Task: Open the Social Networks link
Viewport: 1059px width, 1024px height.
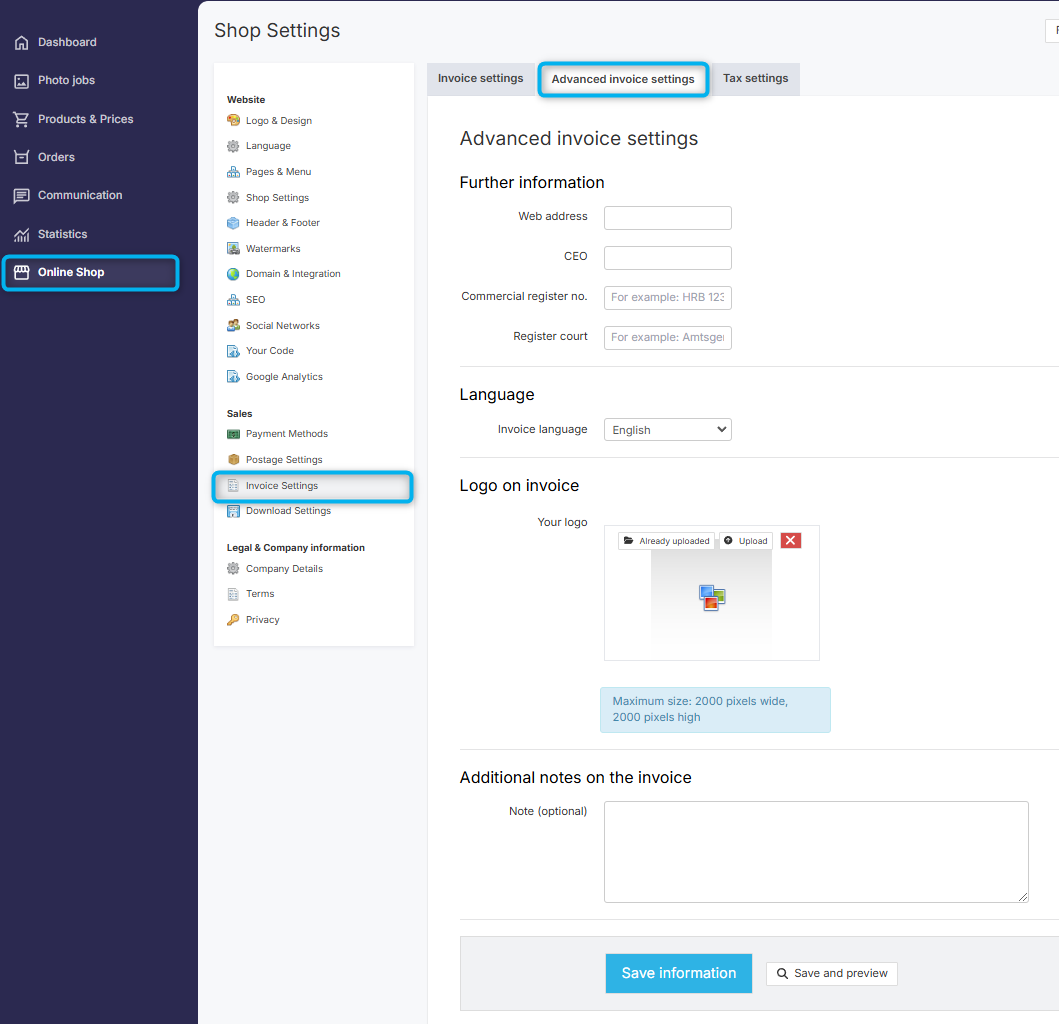Action: pyautogui.click(x=282, y=326)
